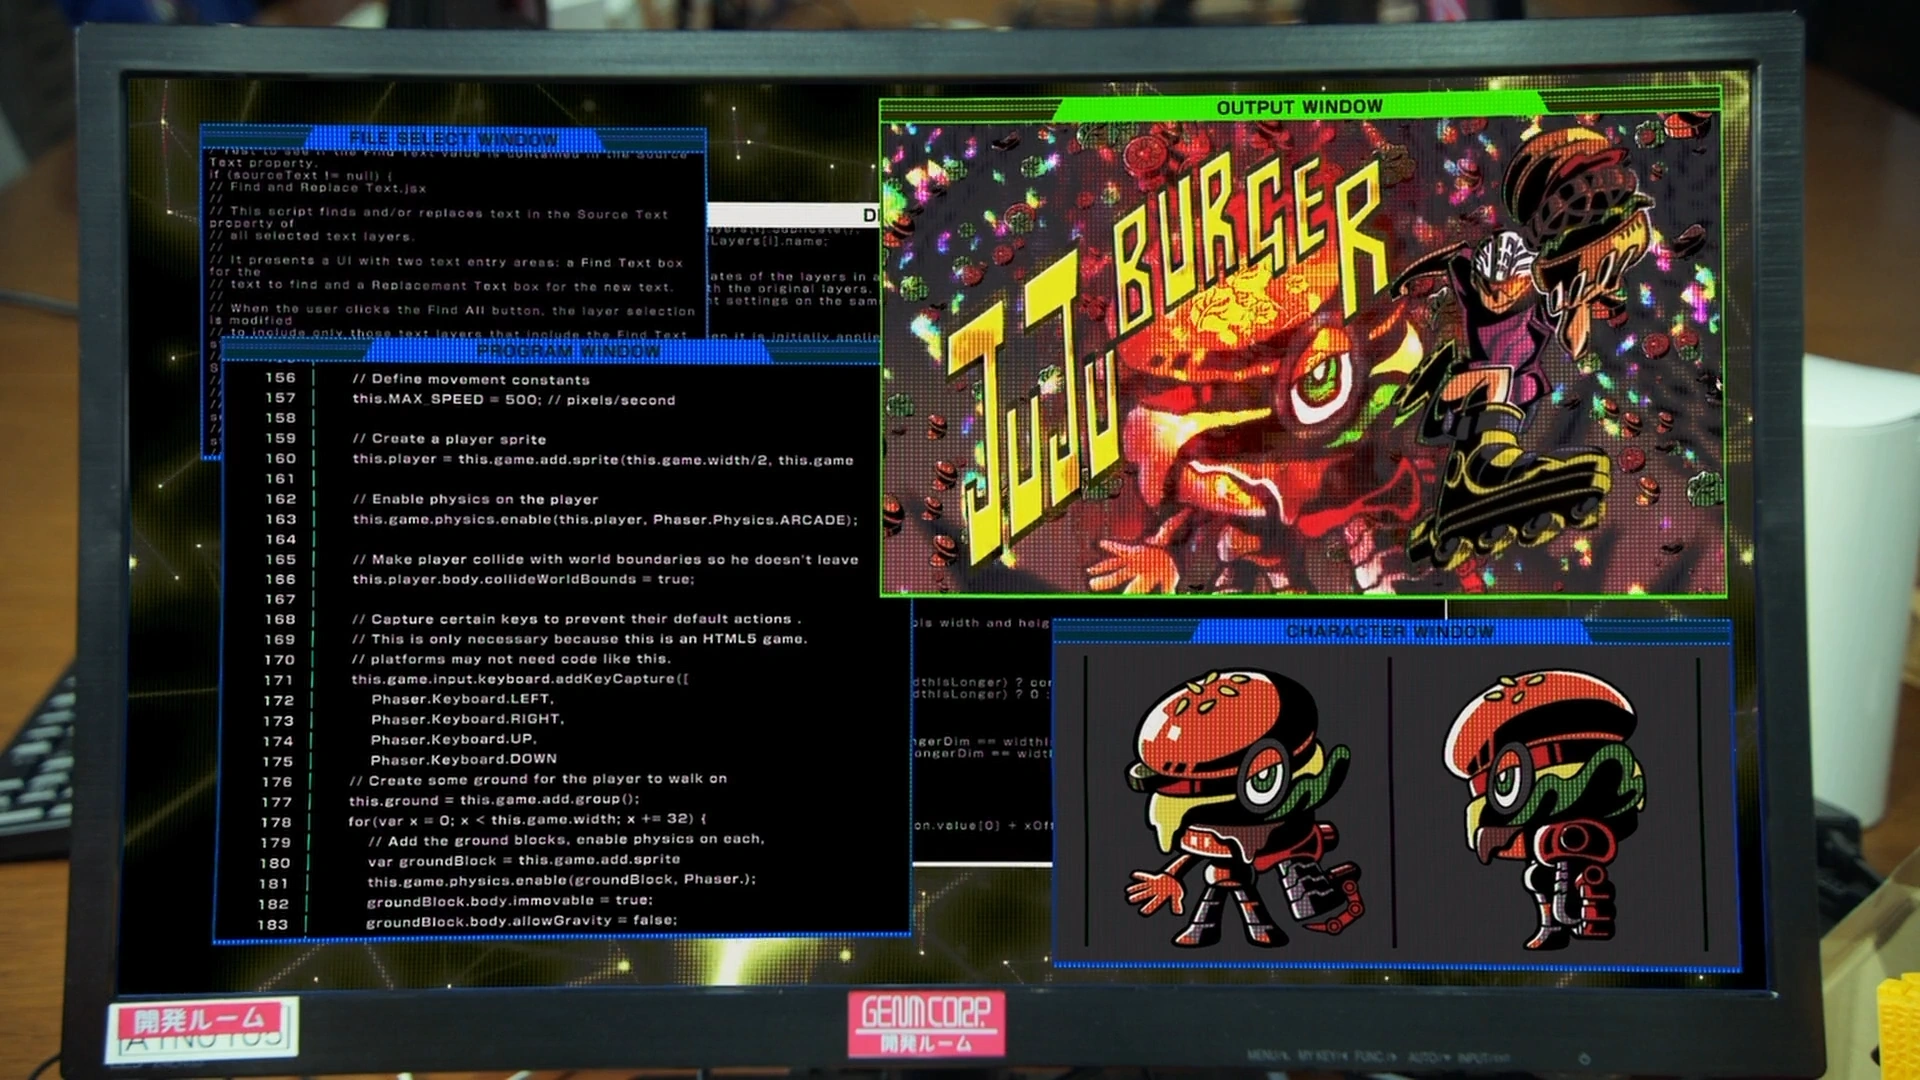Focus the PROGRAM WINDOW title bar
Screen dimensions: 1920x1080
(x=567, y=351)
